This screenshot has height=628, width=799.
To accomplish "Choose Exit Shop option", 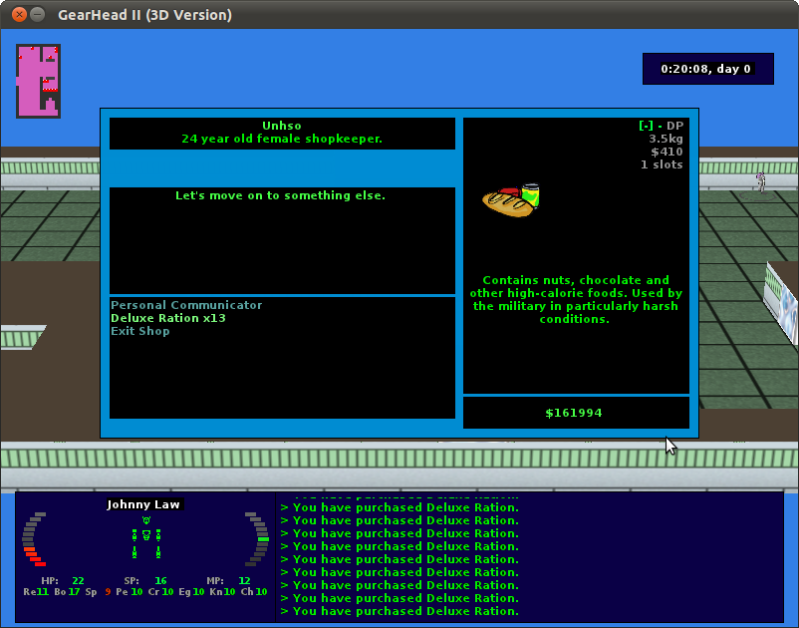I will pos(140,331).
